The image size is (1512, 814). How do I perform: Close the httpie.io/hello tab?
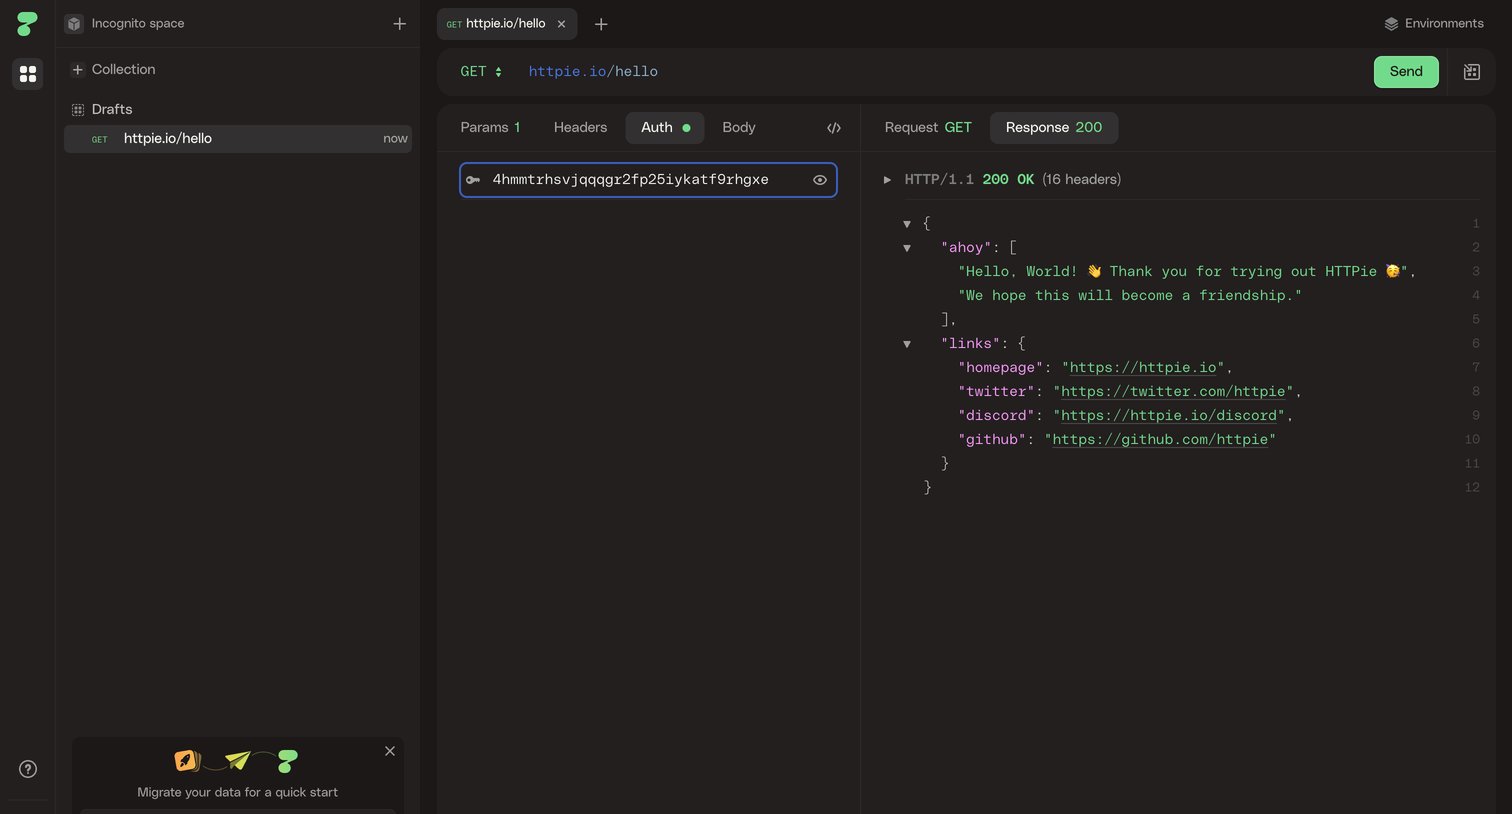561,24
